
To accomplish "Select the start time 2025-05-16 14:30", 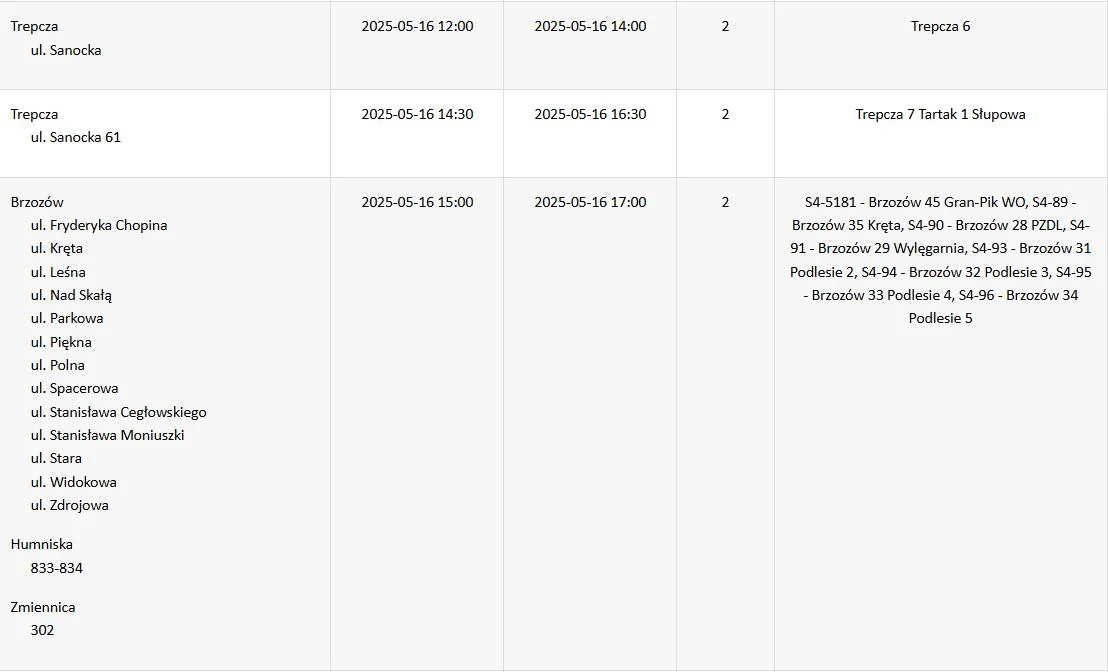I will pos(417,114).
